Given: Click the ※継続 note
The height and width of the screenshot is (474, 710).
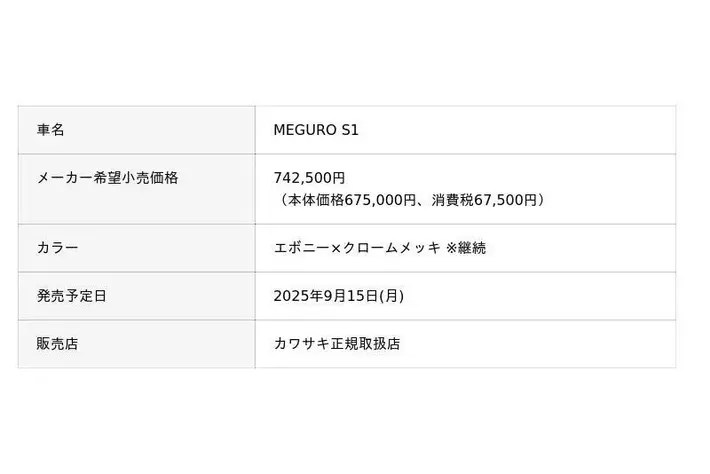Looking at the screenshot, I should coord(466,248).
